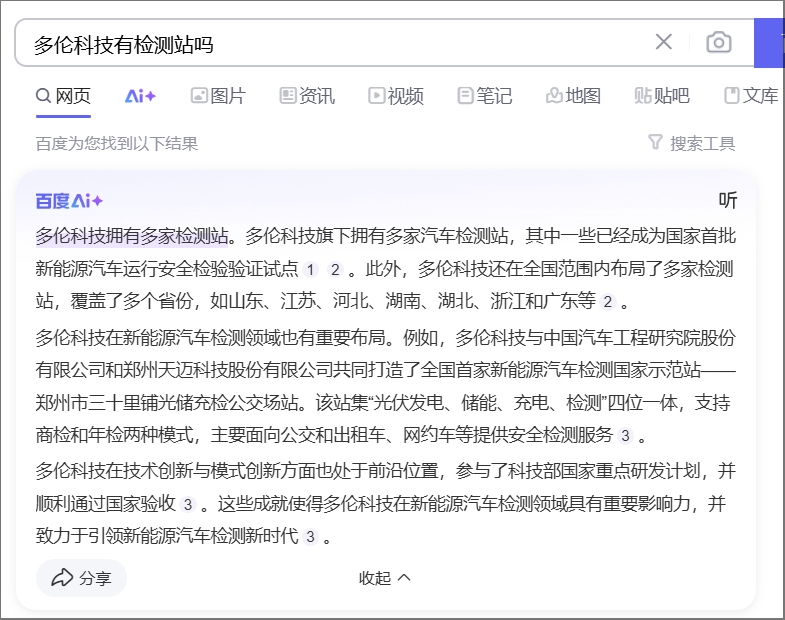The image size is (785, 620).
Task: Go to the 笔记 tab
Action: 485,96
